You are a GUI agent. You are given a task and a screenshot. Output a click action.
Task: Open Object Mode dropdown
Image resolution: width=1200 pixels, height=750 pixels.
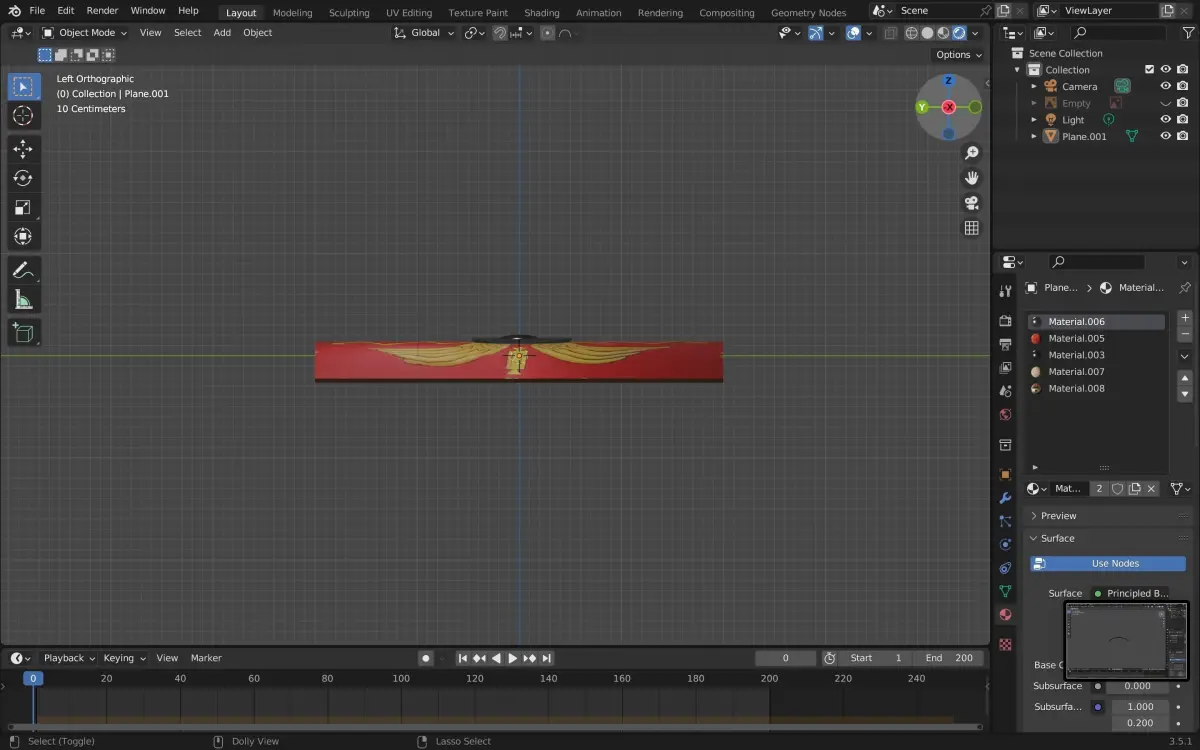[84, 33]
